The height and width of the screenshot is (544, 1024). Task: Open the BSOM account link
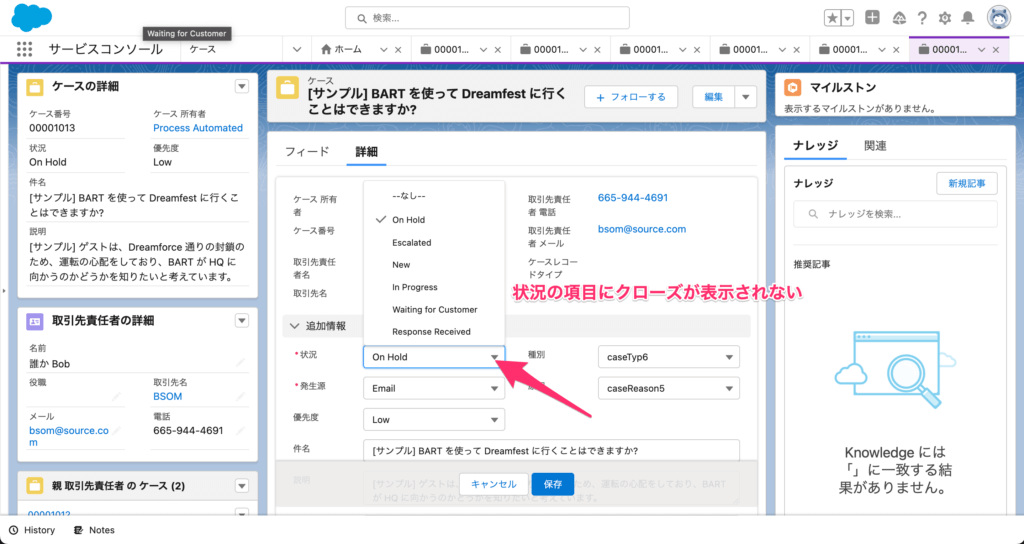[x=168, y=396]
